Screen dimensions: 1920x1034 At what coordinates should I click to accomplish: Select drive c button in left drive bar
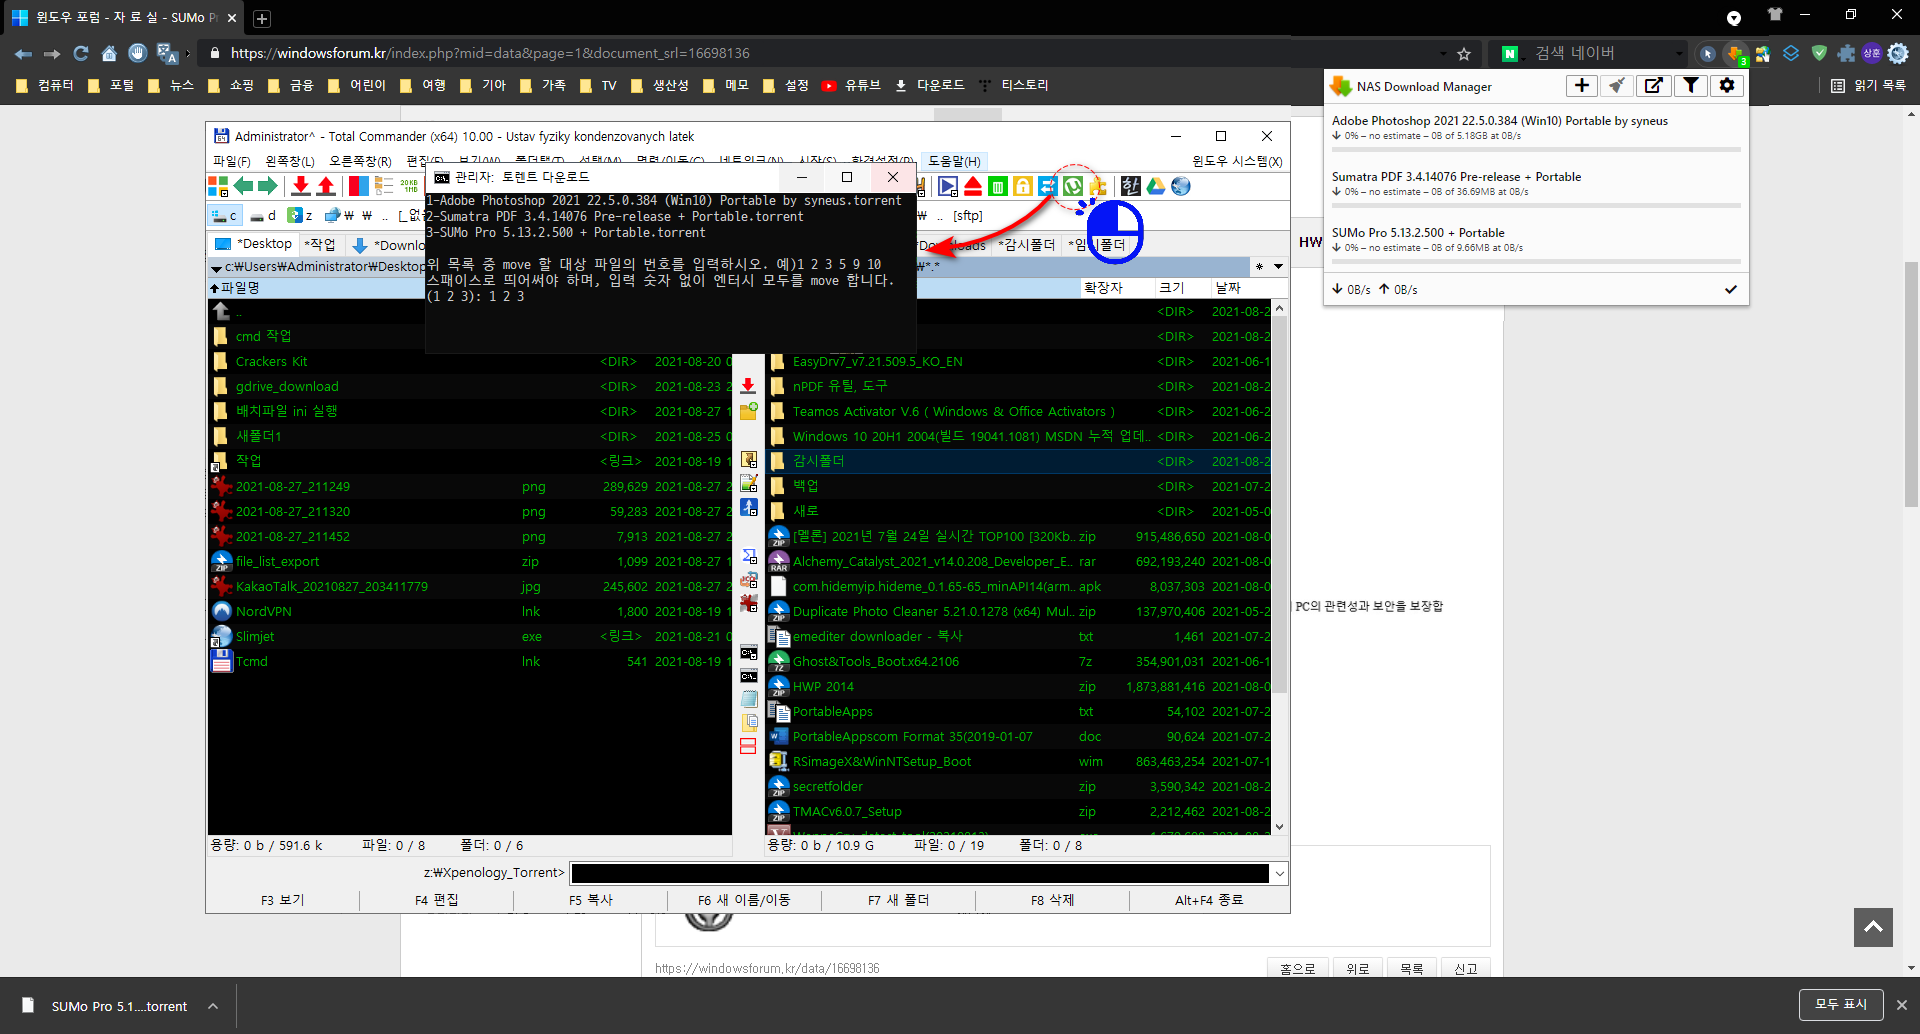[225, 215]
